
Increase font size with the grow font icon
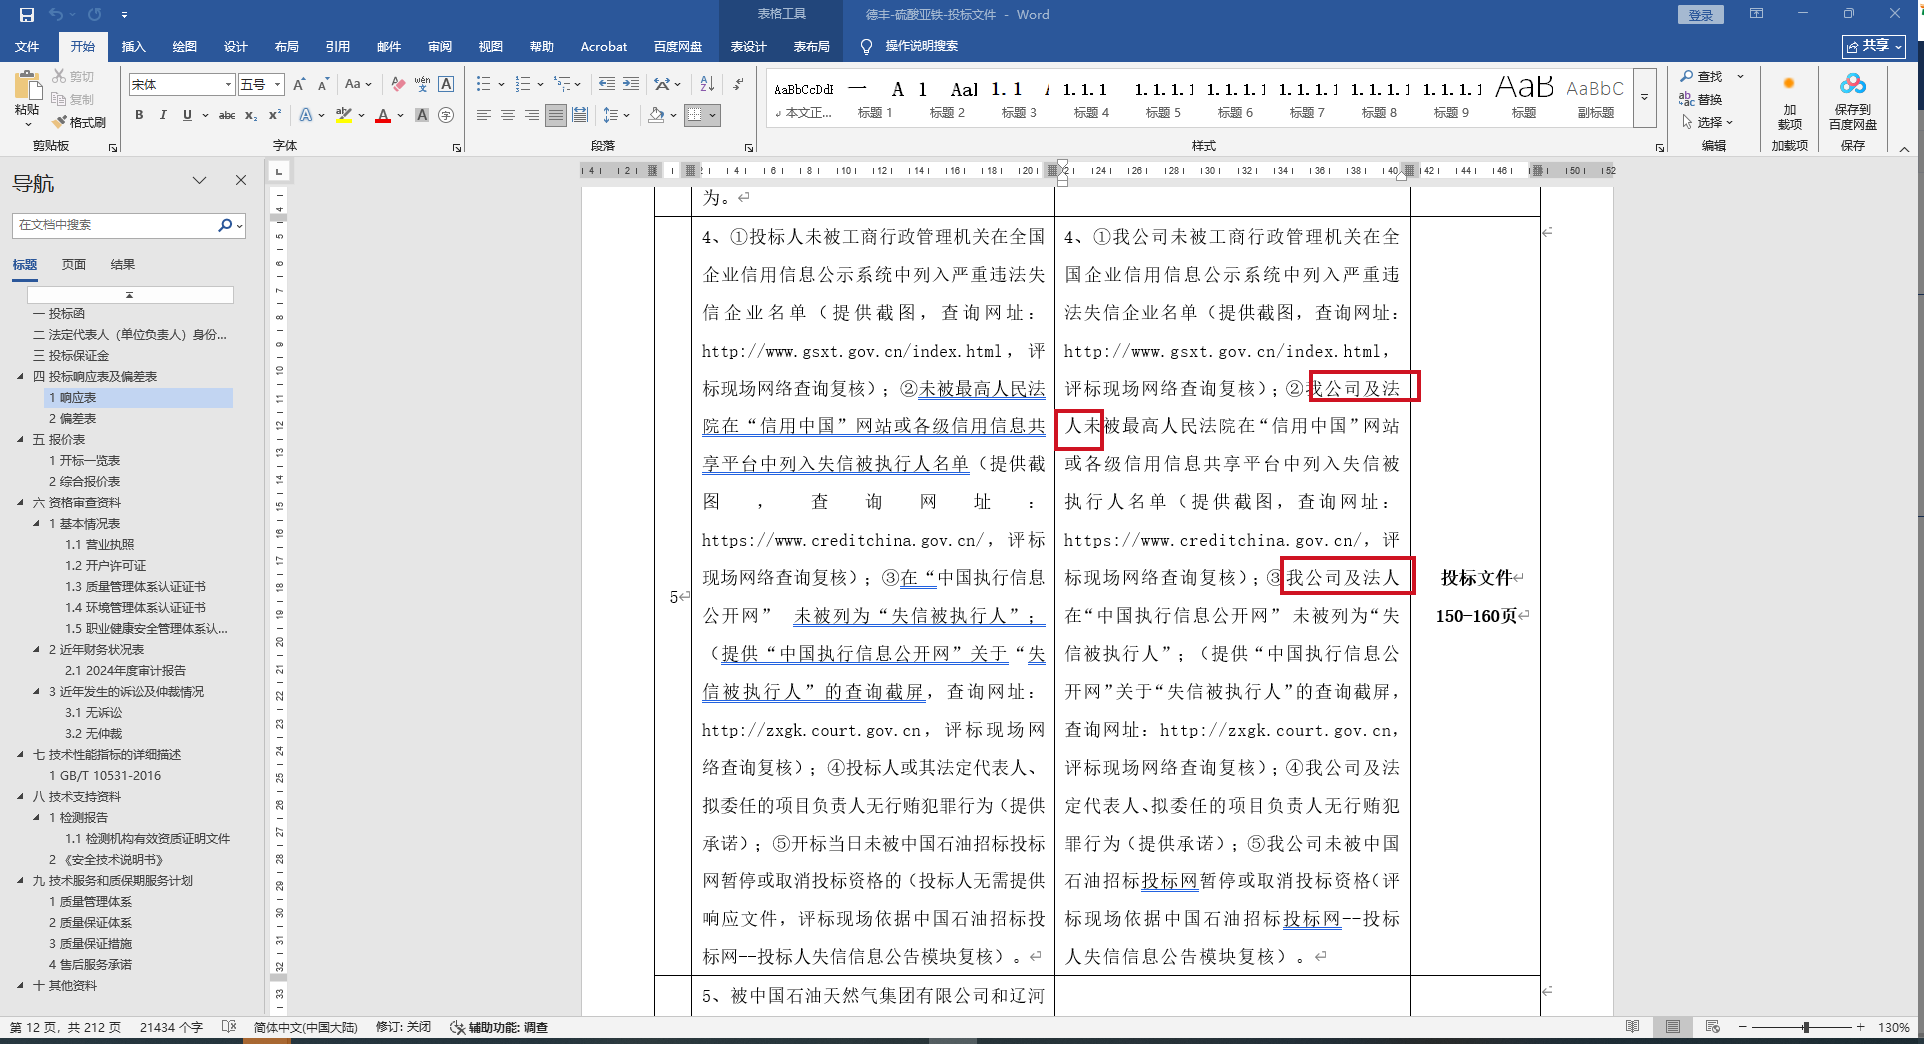301,85
